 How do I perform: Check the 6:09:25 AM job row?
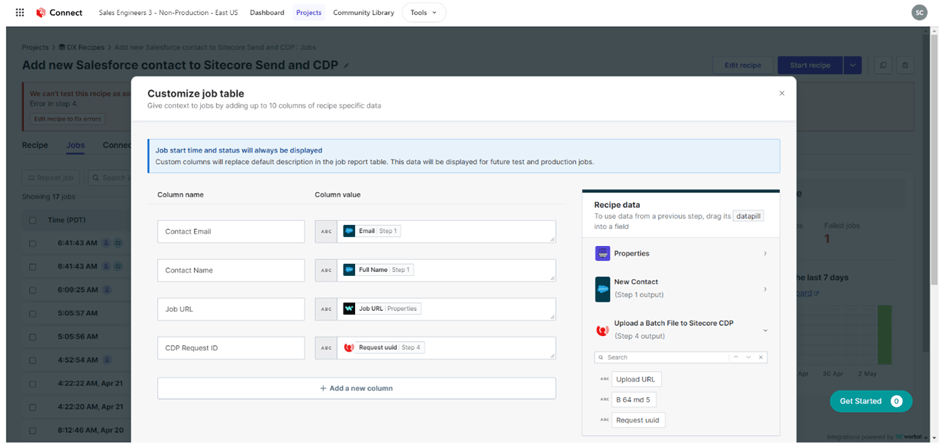(33, 290)
